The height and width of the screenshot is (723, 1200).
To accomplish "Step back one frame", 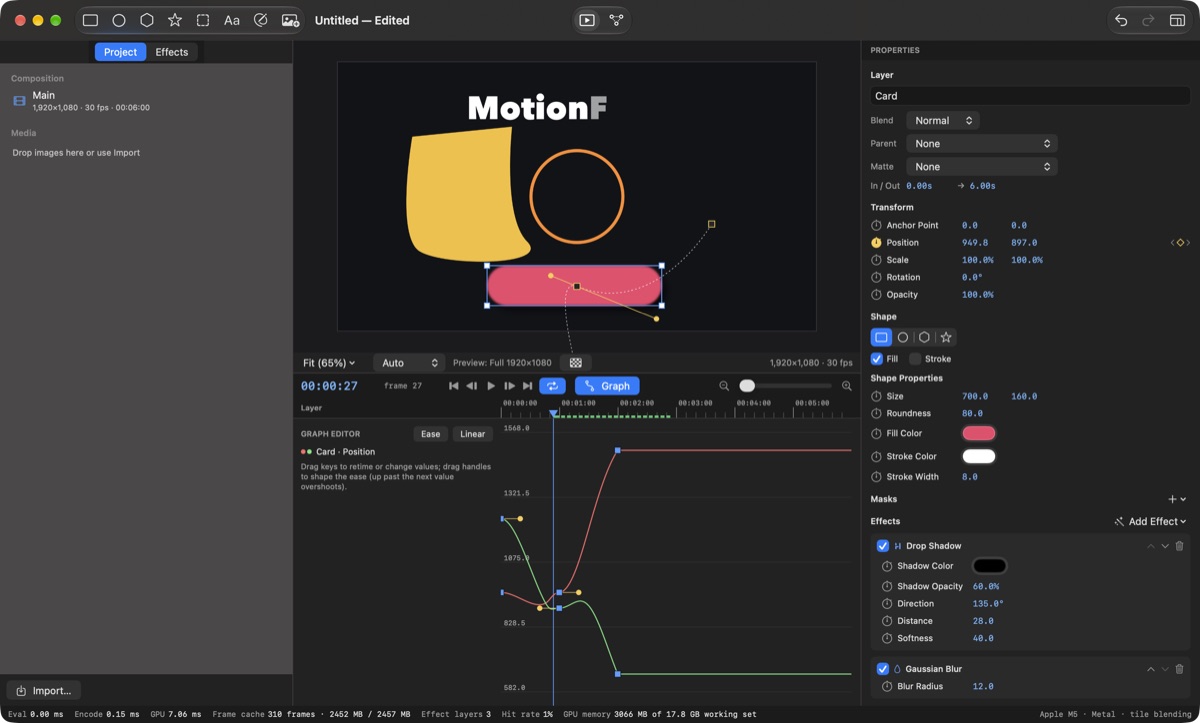I will 472,386.
